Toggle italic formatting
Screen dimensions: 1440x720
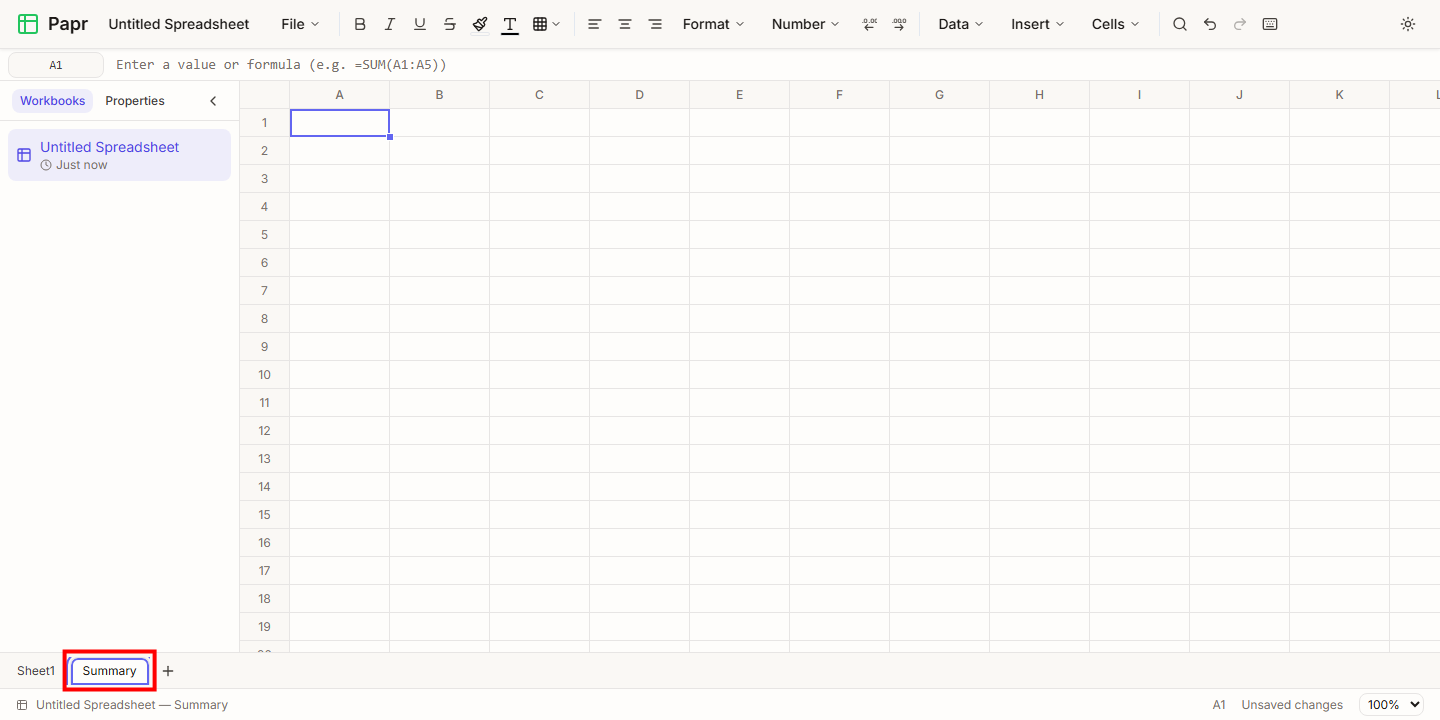390,24
